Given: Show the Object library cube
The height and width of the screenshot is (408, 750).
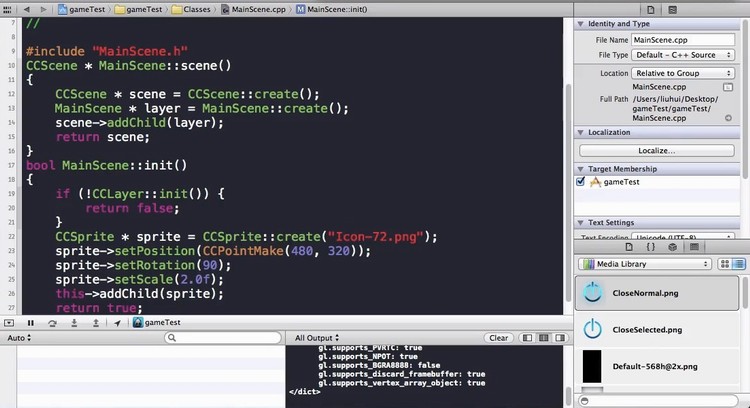Looking at the screenshot, I should tap(673, 247).
